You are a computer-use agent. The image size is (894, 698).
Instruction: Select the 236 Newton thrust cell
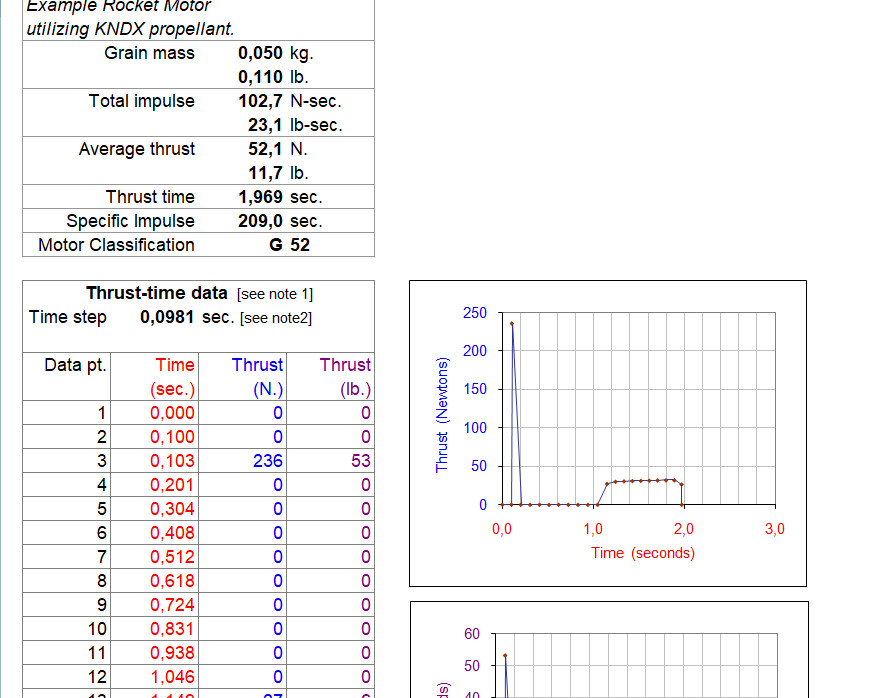pos(268,461)
